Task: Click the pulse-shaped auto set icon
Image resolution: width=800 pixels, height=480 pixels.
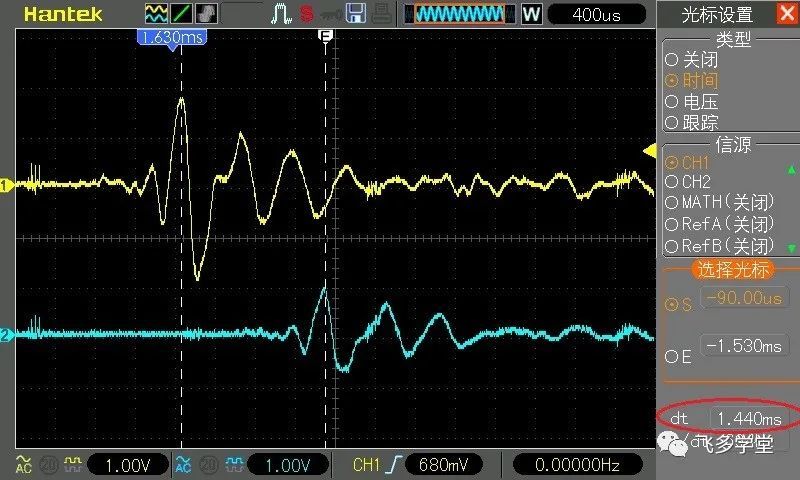Action: pyautogui.click(x=281, y=14)
